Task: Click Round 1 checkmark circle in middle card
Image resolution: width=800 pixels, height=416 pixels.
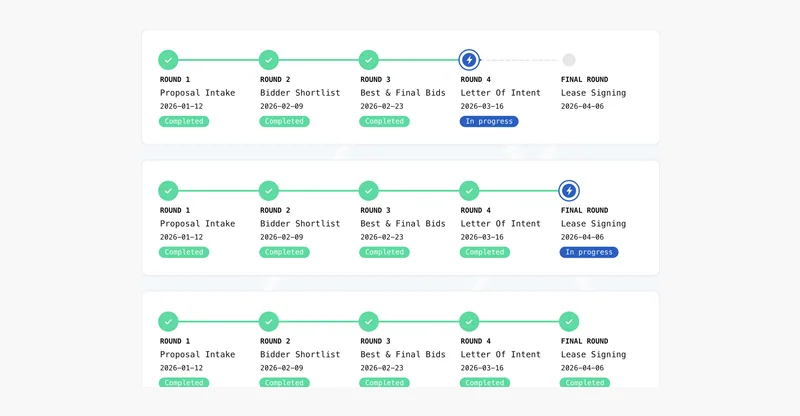Action: pos(168,191)
